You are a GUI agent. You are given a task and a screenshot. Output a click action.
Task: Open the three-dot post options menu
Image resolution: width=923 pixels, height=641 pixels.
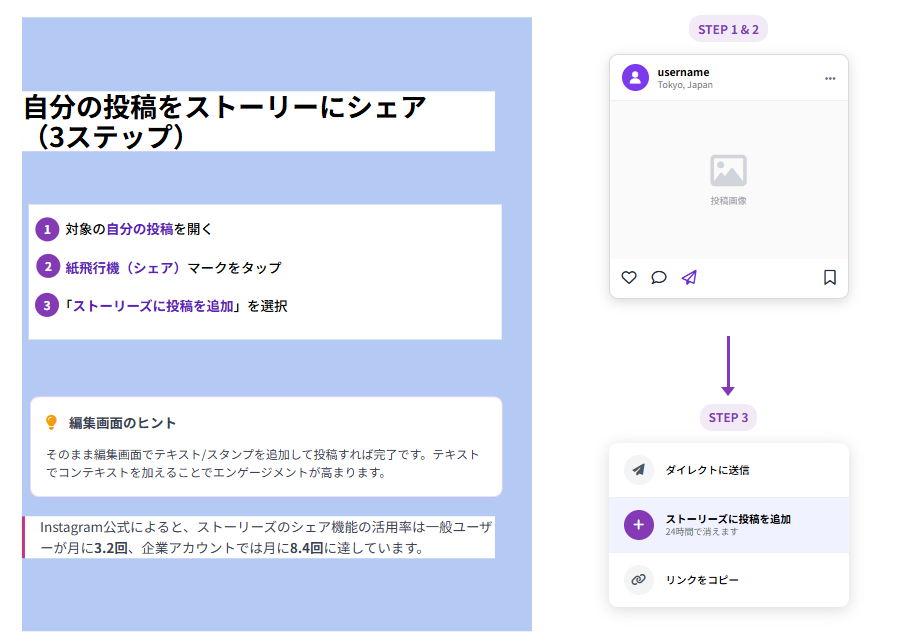(830, 78)
